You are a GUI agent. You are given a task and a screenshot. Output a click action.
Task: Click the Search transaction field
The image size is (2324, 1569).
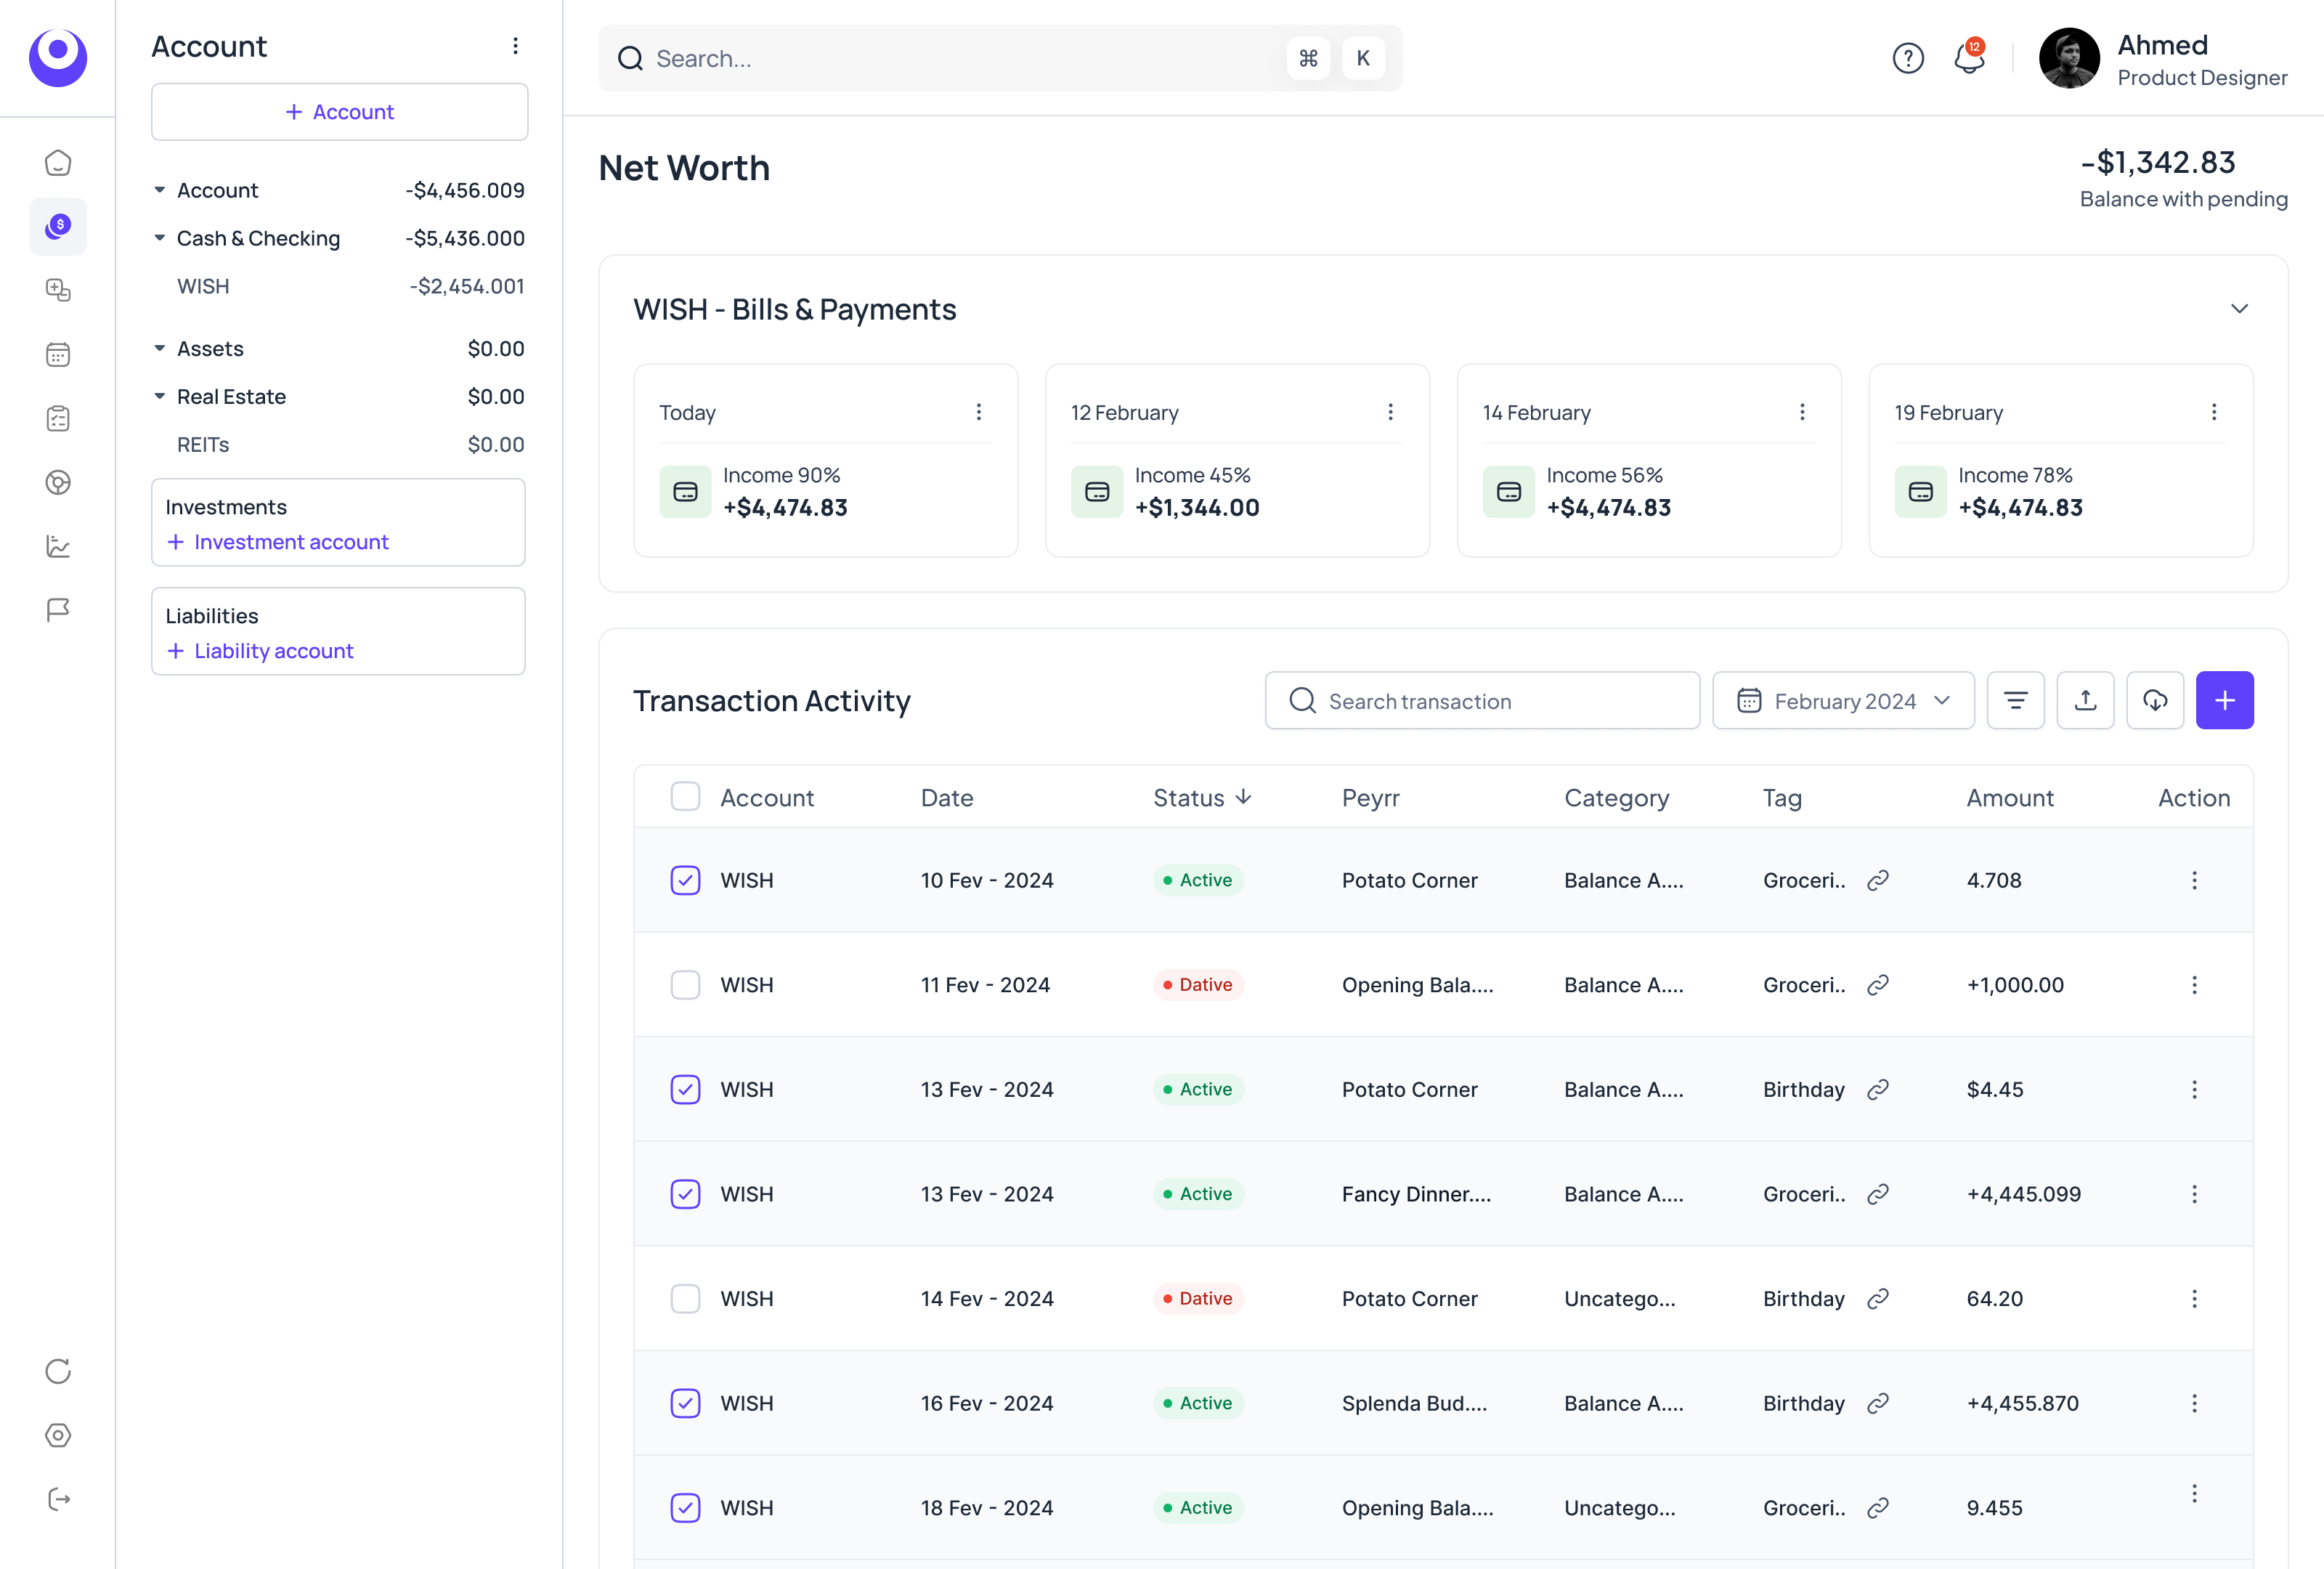1482,700
